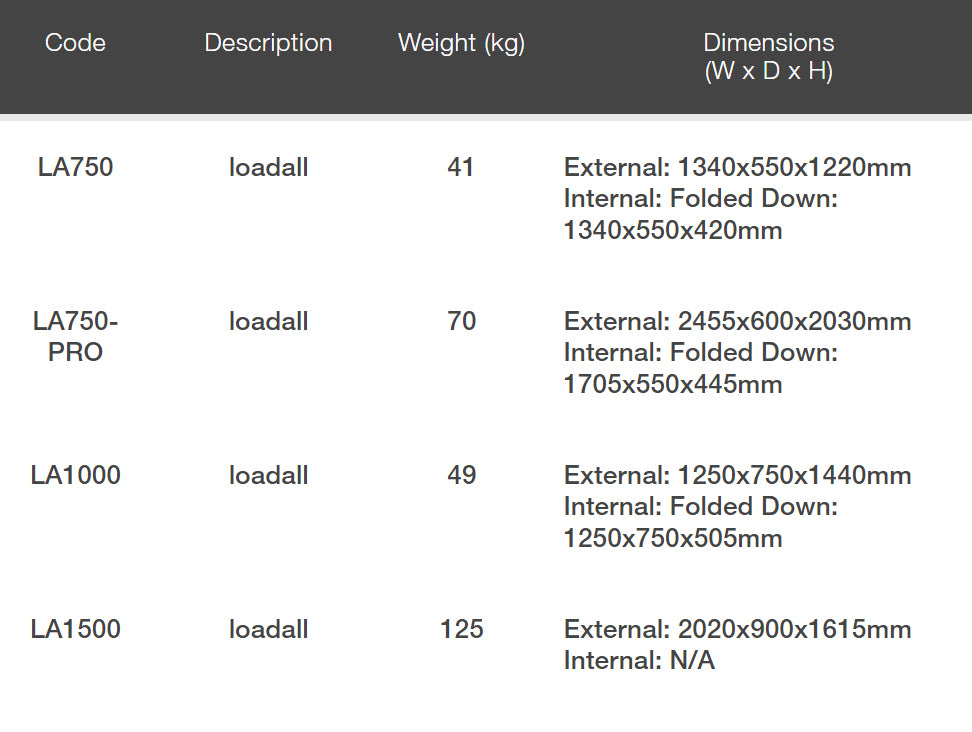Select the LA1500 product code
This screenshot has height=732, width=972.
(76, 629)
